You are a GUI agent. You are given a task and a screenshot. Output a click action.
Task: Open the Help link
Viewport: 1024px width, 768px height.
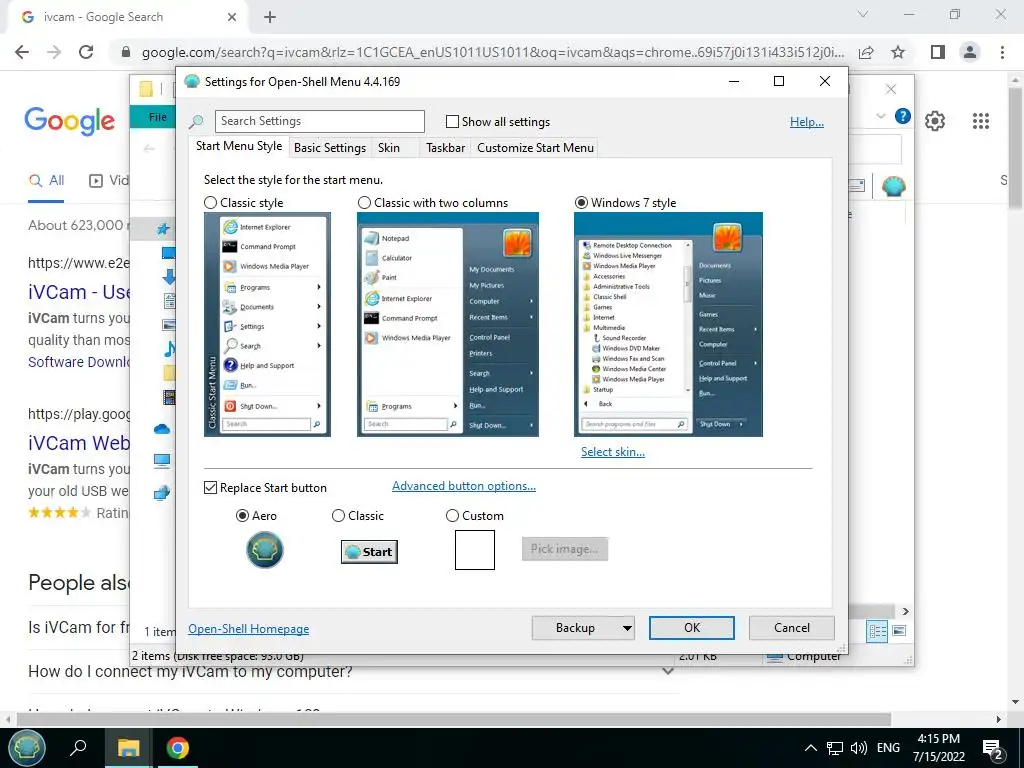coord(807,121)
